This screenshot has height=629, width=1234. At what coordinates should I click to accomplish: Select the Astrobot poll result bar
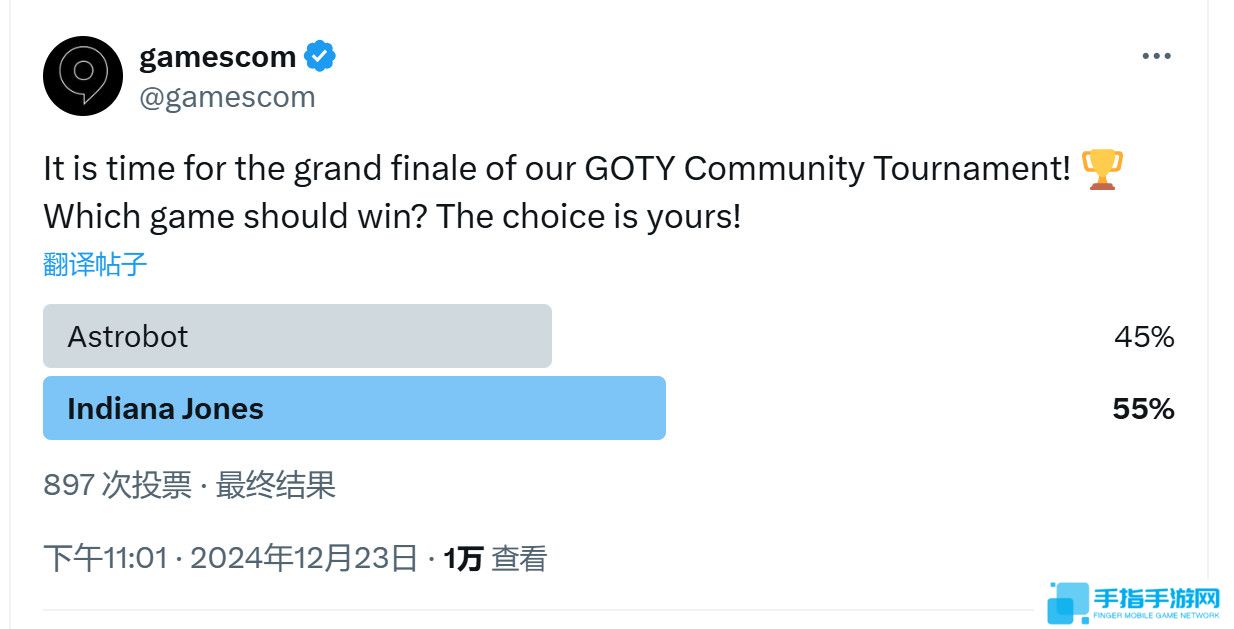pyautogui.click(x=297, y=336)
